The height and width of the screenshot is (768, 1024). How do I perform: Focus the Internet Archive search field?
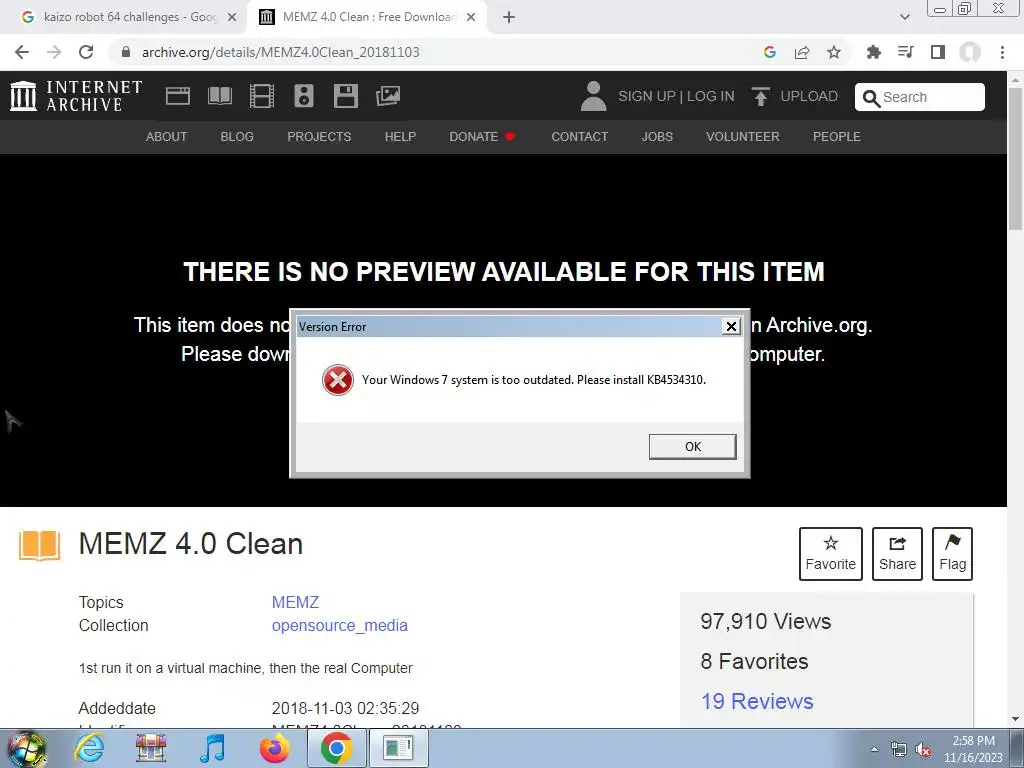(920, 97)
